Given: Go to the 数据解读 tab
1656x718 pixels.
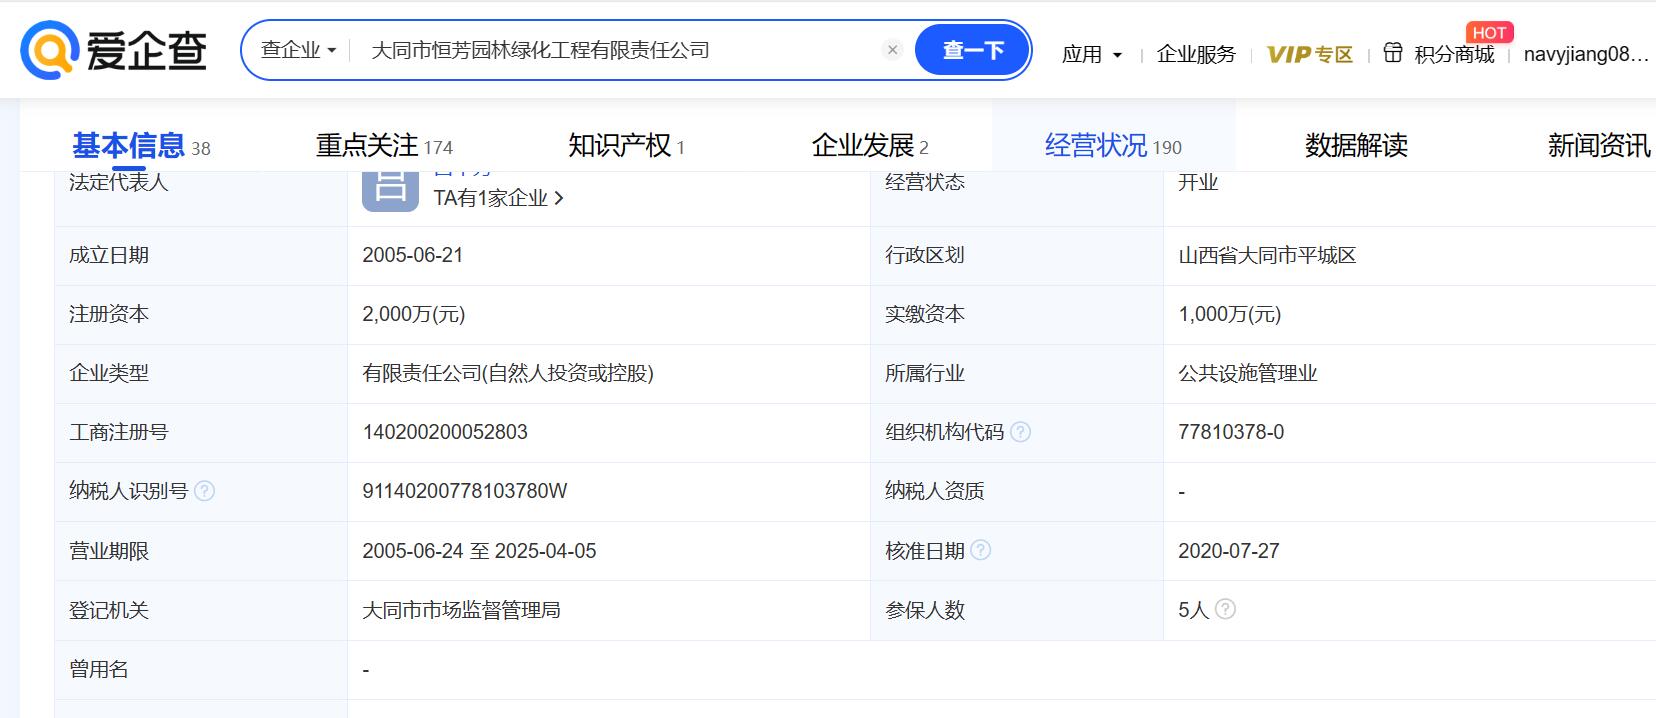Looking at the screenshot, I should [1356, 146].
